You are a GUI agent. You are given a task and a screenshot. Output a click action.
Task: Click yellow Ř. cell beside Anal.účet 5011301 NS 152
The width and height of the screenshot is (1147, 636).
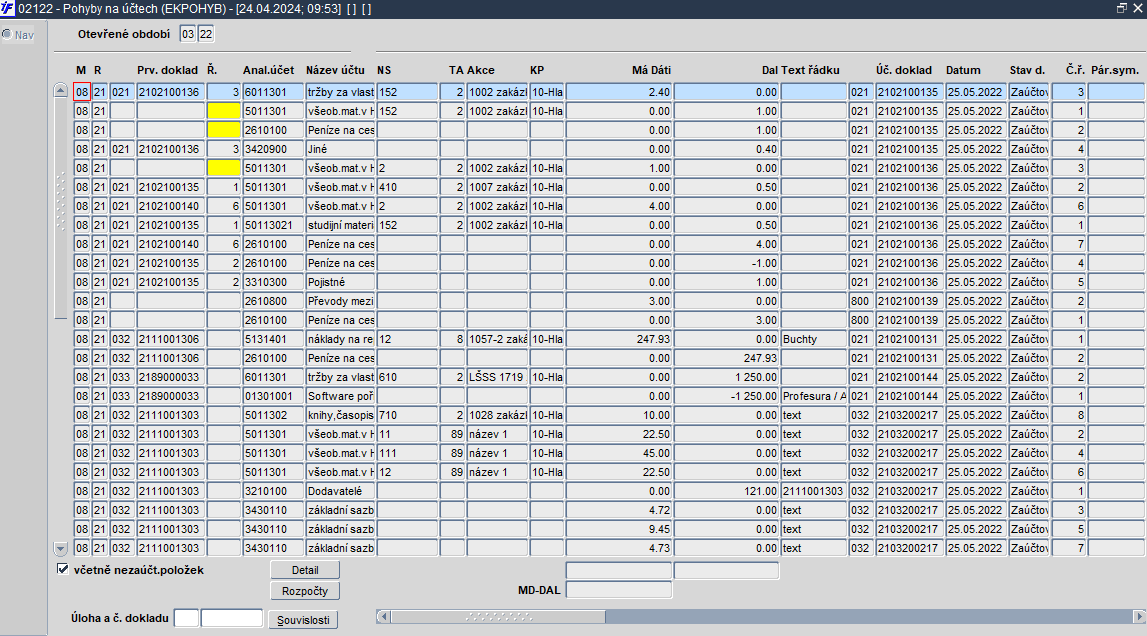pos(223,111)
